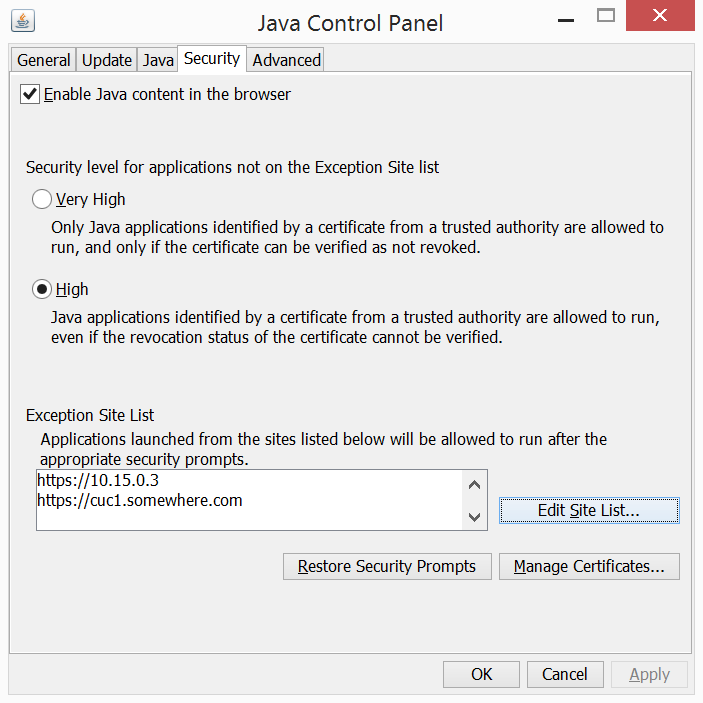703x703 pixels.
Task: Switch to the Update tab
Action: (x=107, y=60)
